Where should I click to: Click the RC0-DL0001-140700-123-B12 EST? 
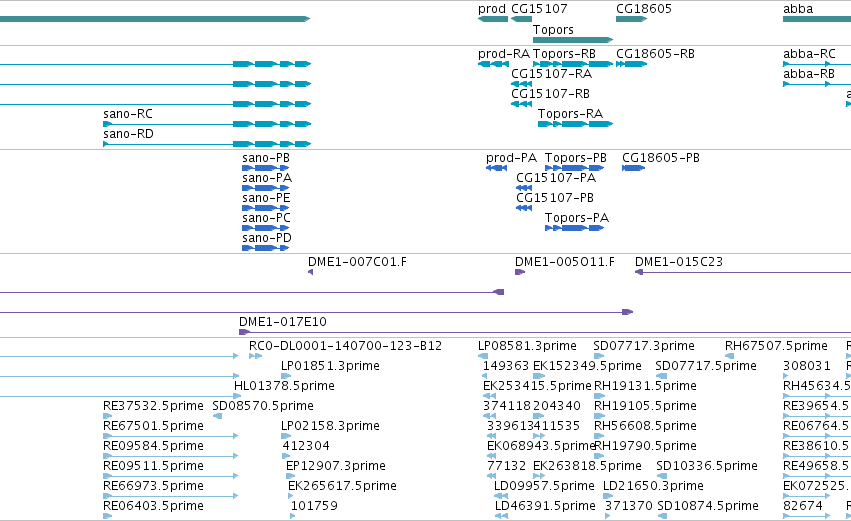click(256, 357)
